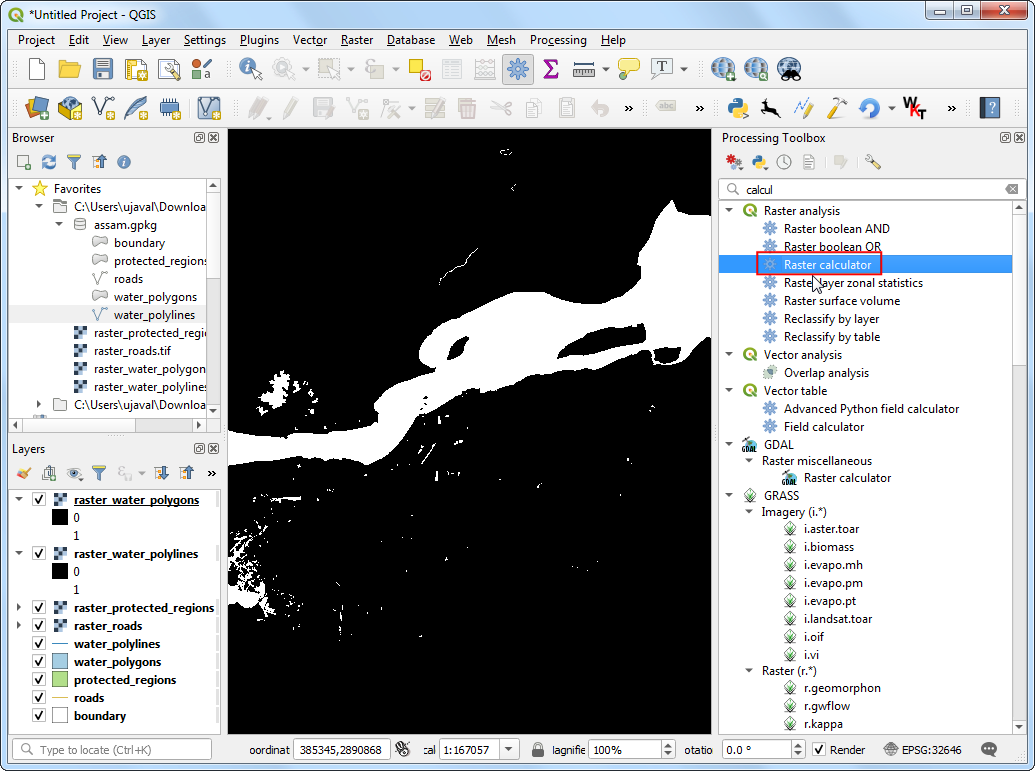Refresh the Browser panel
Screen dimensions: 1035x771
[48, 161]
